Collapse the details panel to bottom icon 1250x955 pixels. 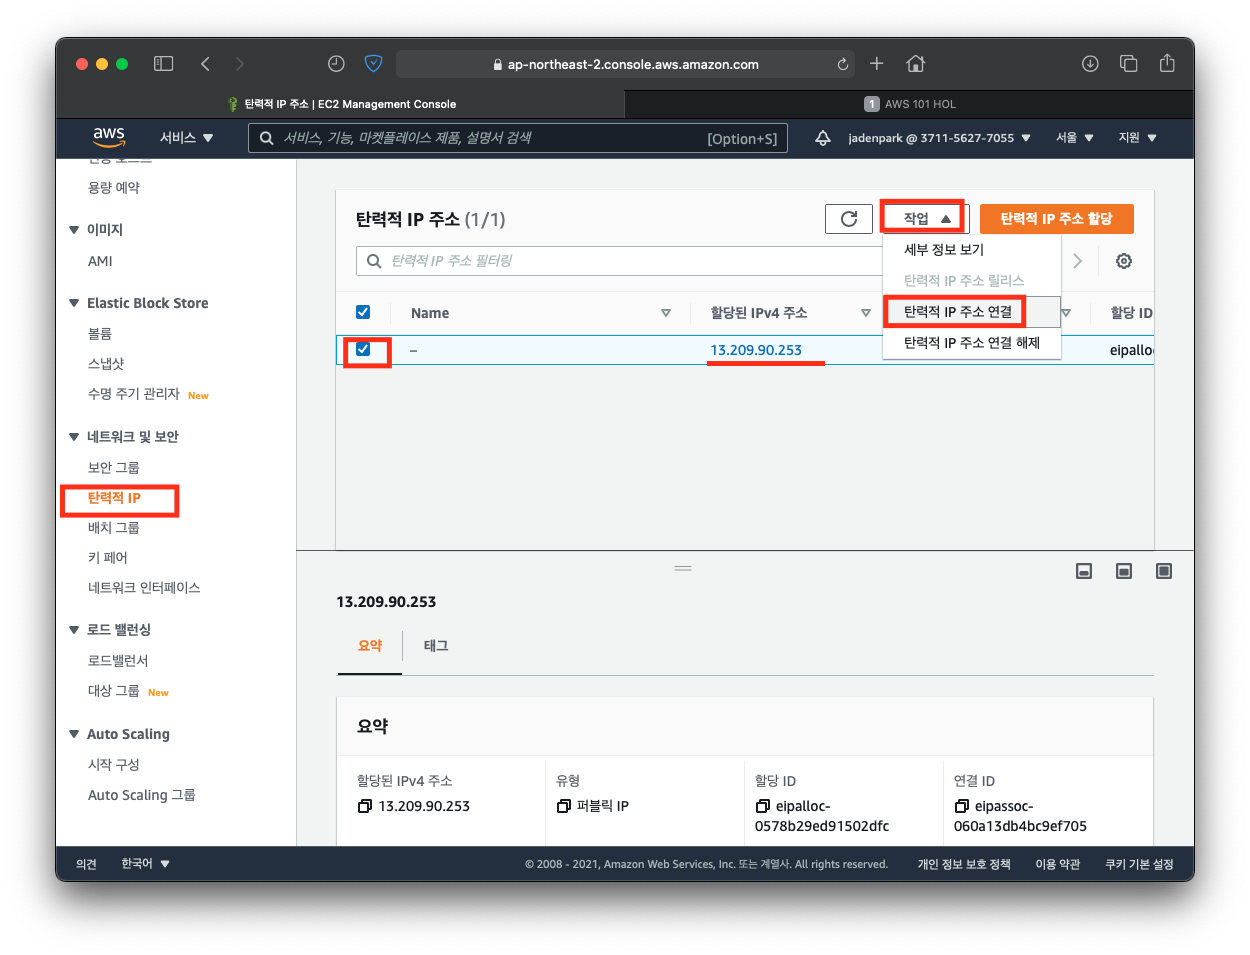(1084, 571)
